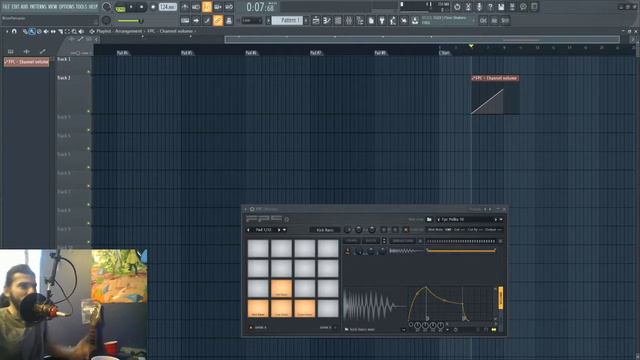The width and height of the screenshot is (640, 360).
Task: Click the save project disk icon
Action: pyautogui.click(x=501, y=7)
